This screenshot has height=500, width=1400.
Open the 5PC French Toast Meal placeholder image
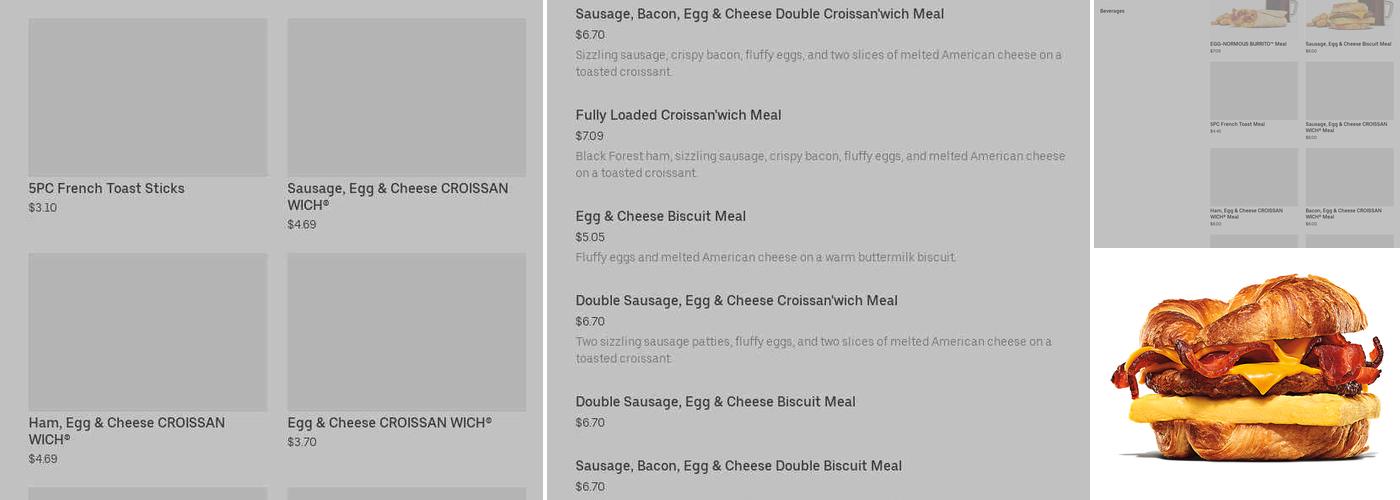pos(1253,91)
